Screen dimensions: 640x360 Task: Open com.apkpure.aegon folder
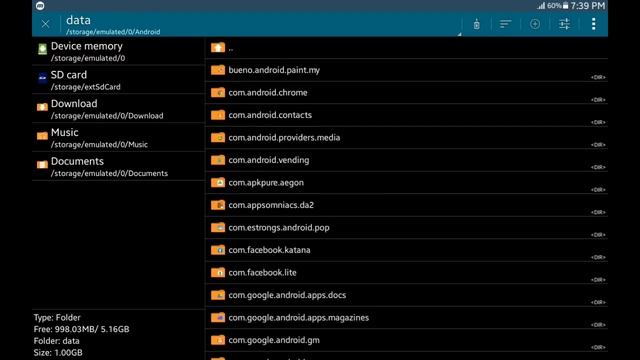tap(407, 182)
